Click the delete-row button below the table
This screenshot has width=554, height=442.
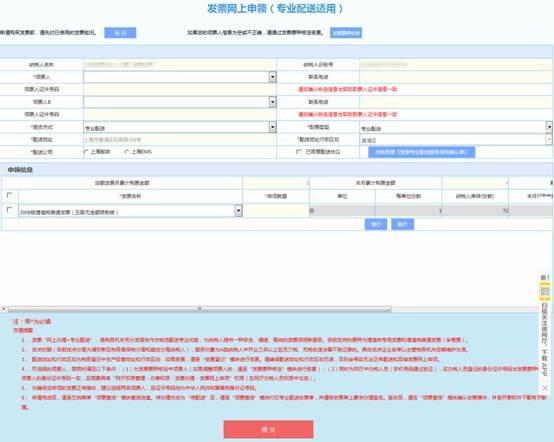tap(402, 224)
